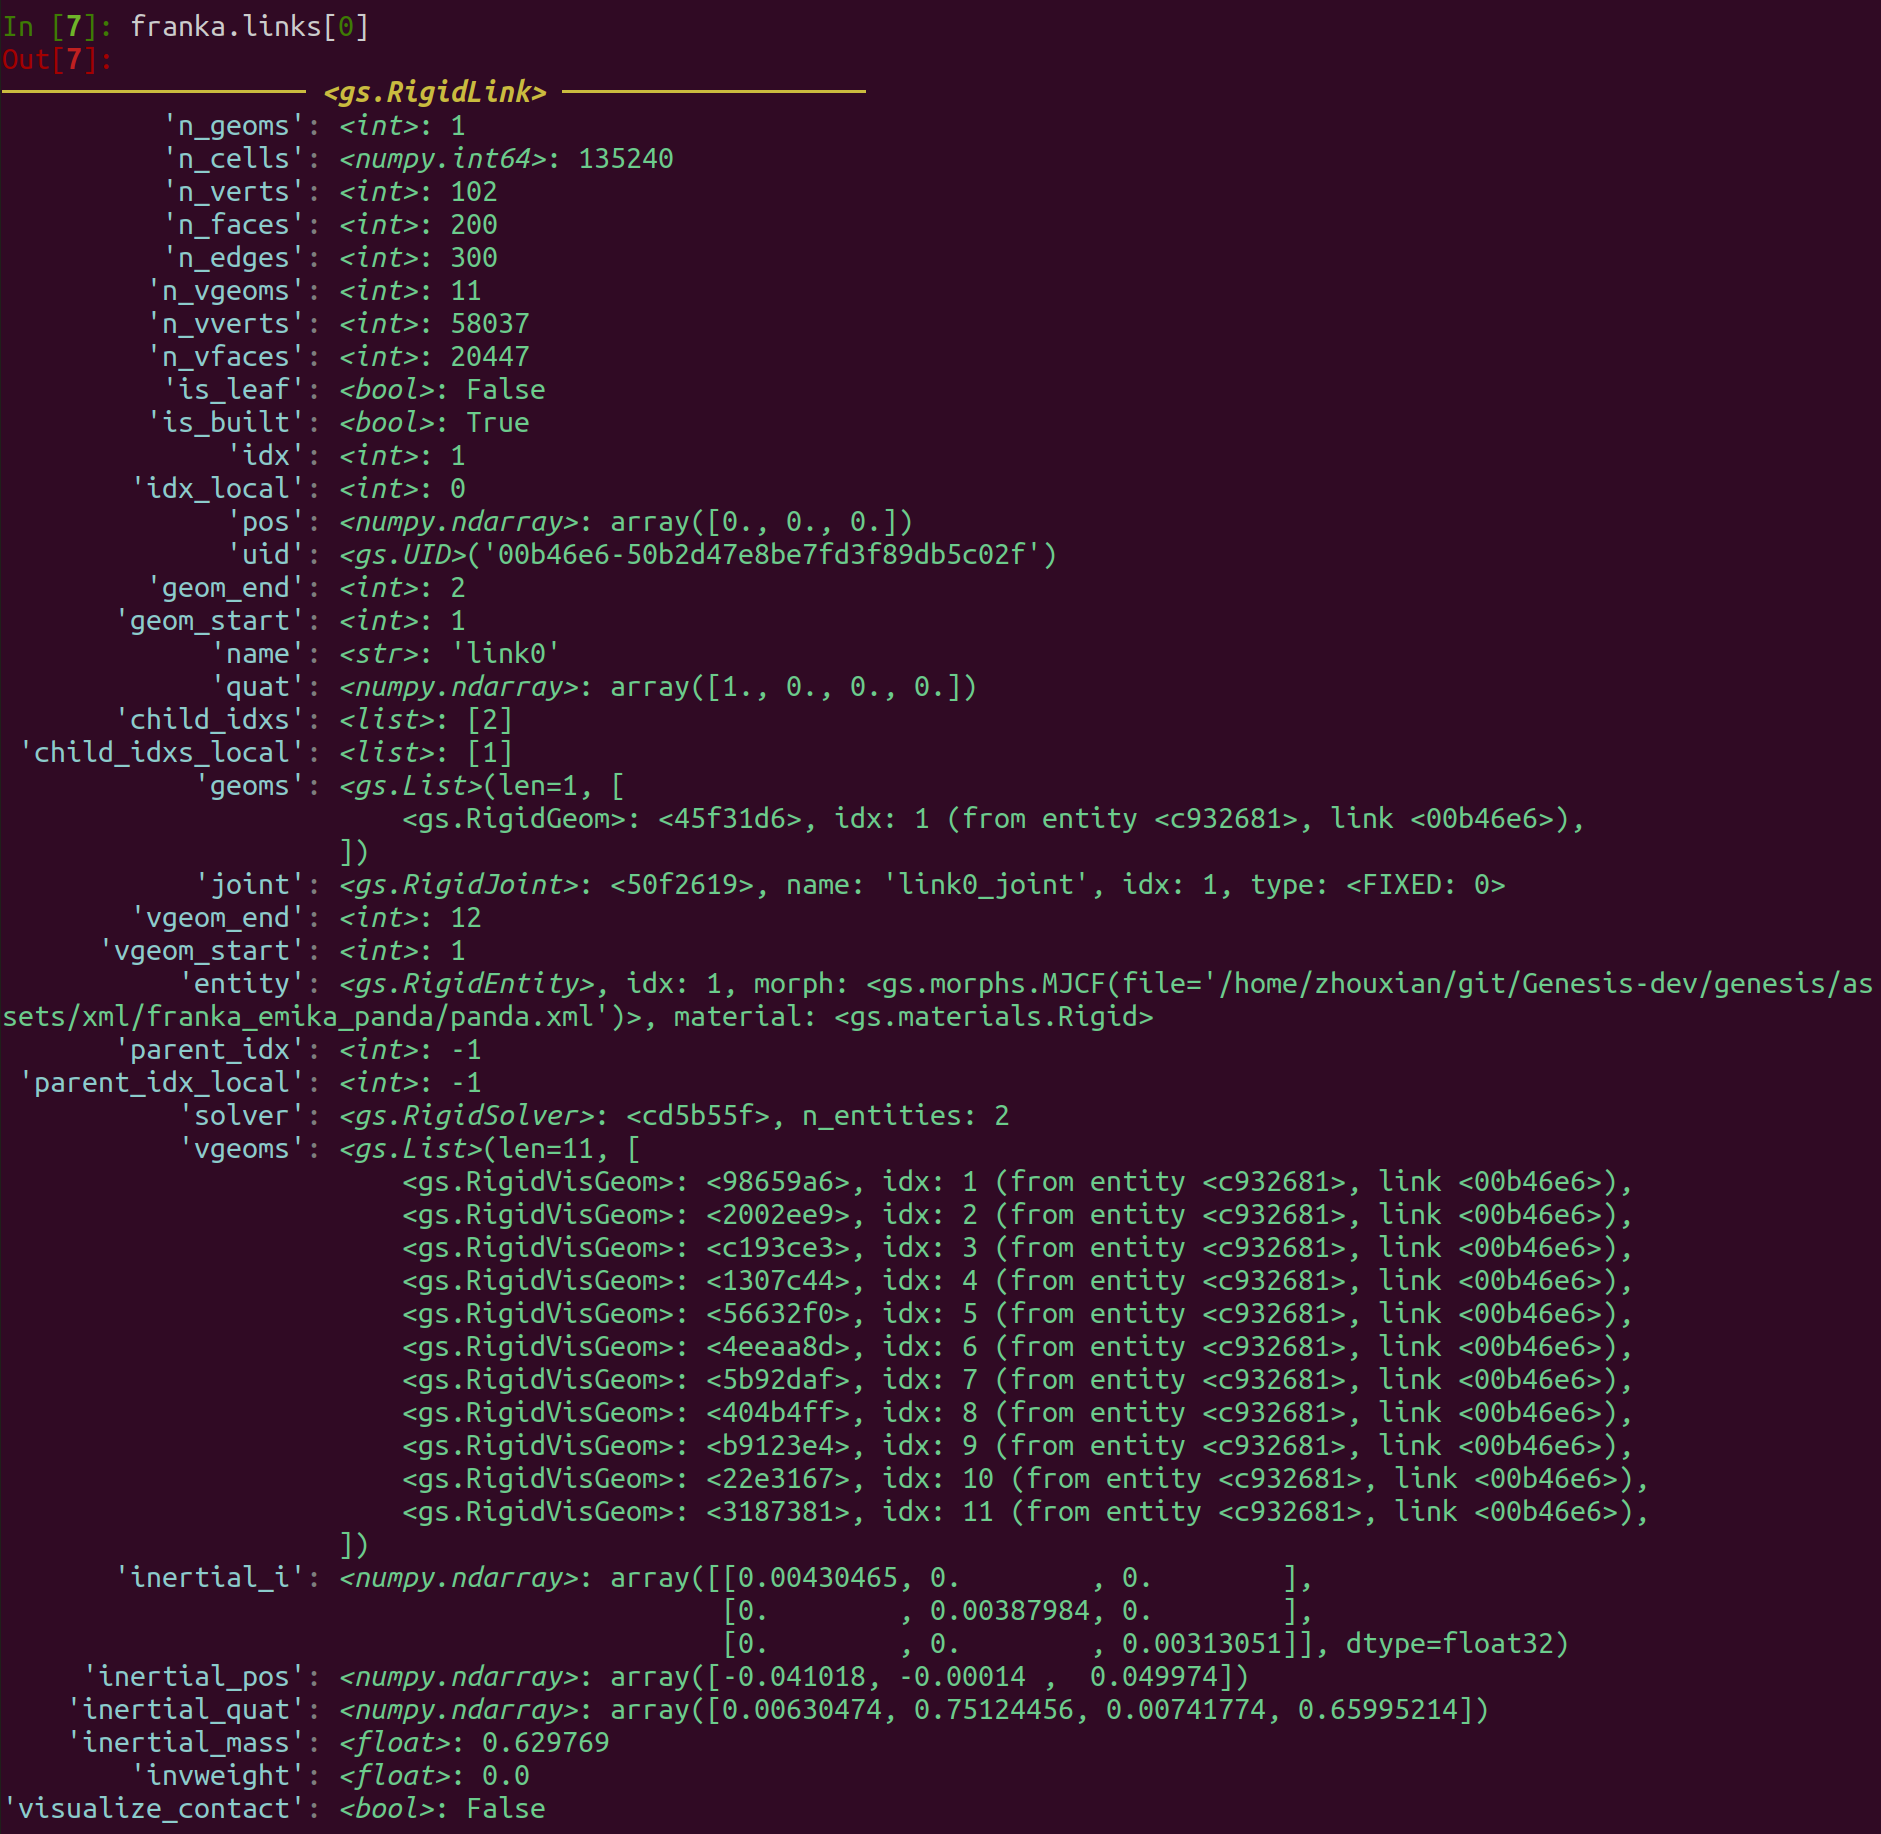
Task: Click the RigidVisGeom entry 4eeaa8d
Action: coord(1018,1346)
